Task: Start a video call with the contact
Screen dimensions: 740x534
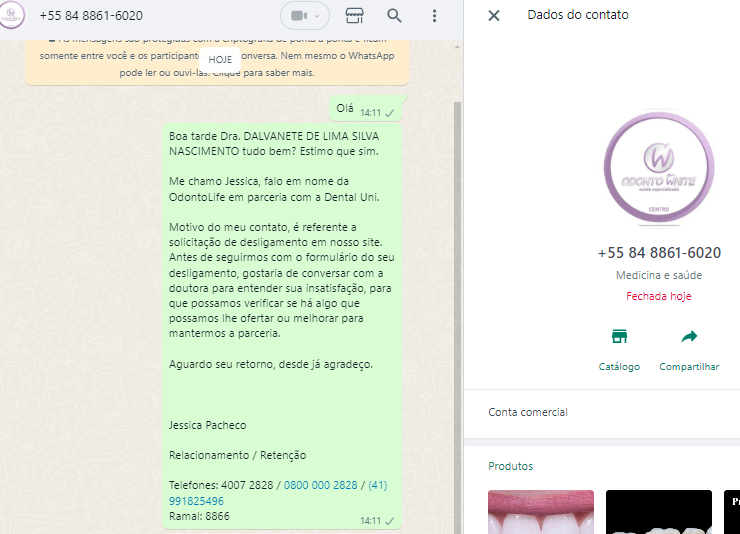Action: [x=299, y=16]
